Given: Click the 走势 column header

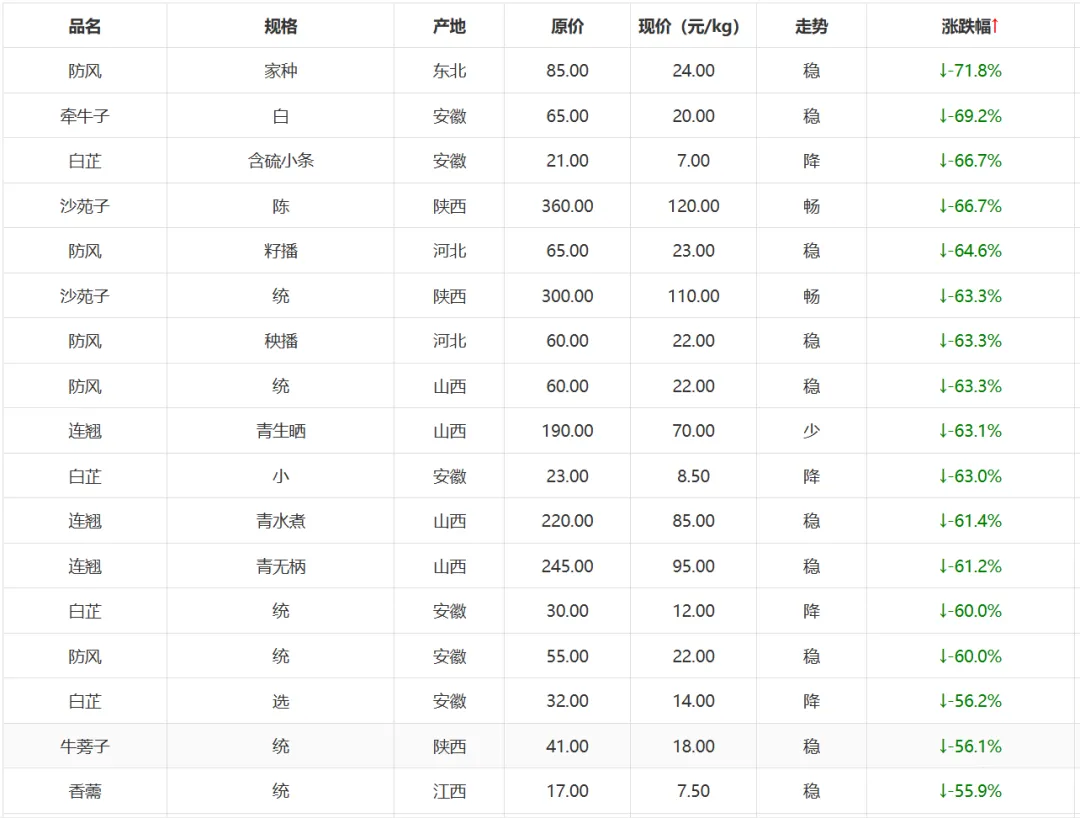Looking at the screenshot, I should [811, 26].
